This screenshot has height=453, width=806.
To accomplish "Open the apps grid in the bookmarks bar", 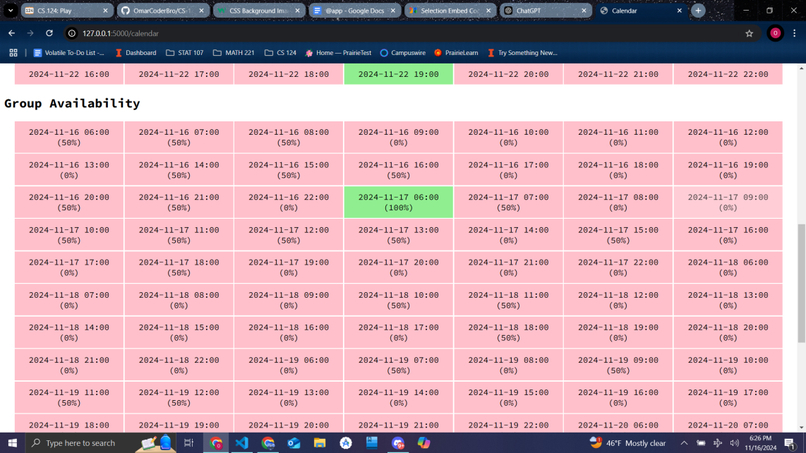I will [x=13, y=52].
